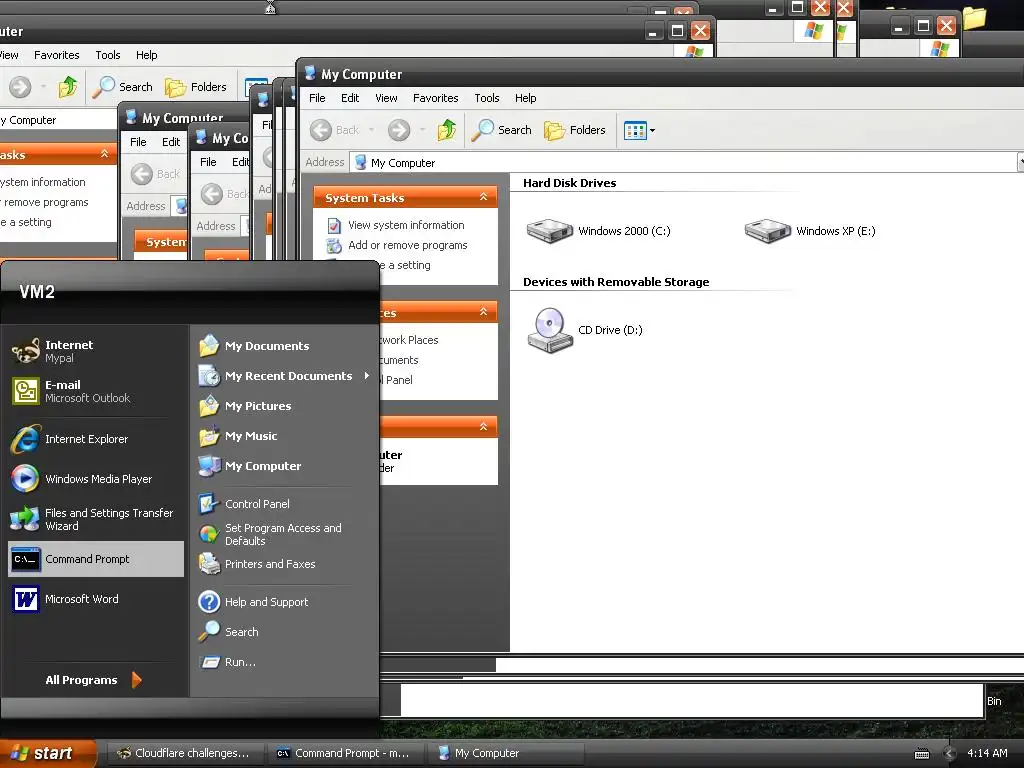Collapse the Other Places panel in front window

tap(483, 312)
